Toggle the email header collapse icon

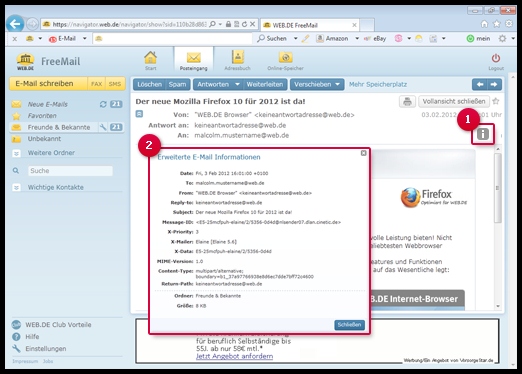pos(139,114)
